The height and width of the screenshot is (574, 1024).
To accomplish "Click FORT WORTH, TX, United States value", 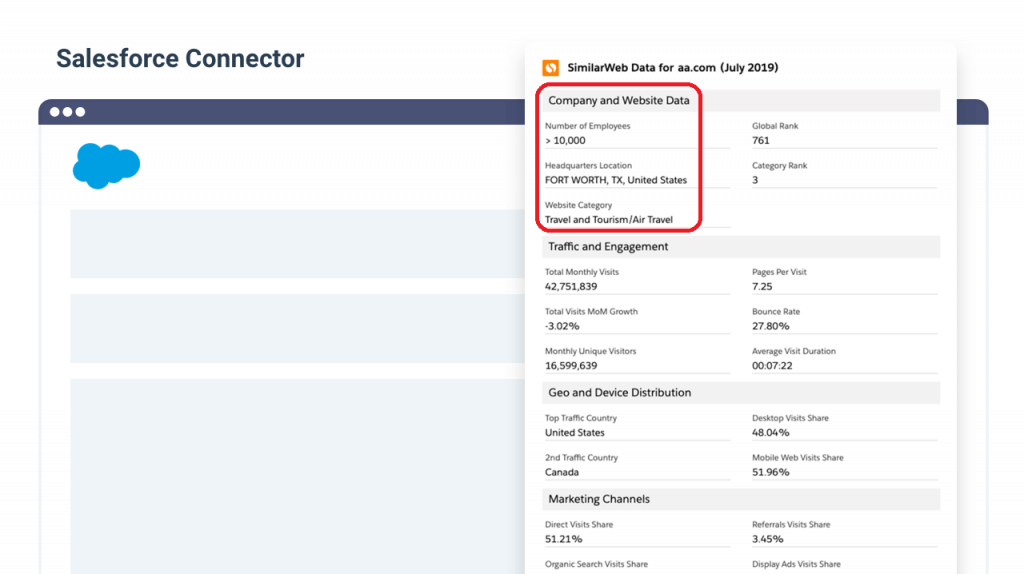I will coord(616,180).
